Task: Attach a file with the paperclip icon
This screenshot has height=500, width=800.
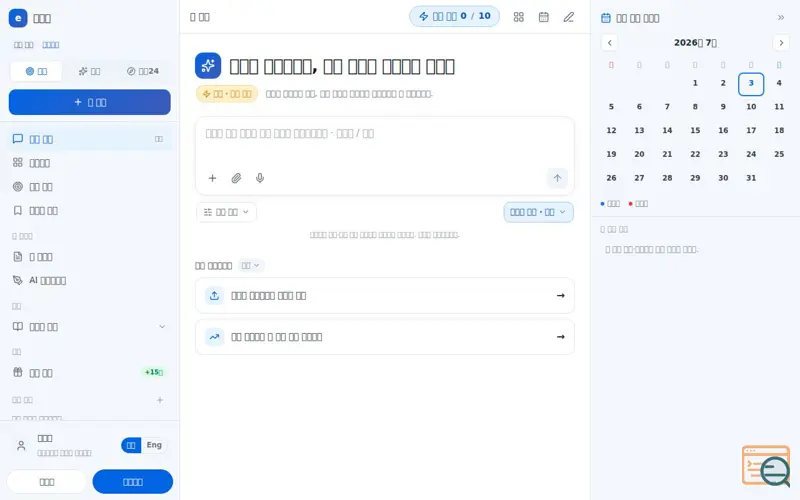Action: (x=236, y=178)
